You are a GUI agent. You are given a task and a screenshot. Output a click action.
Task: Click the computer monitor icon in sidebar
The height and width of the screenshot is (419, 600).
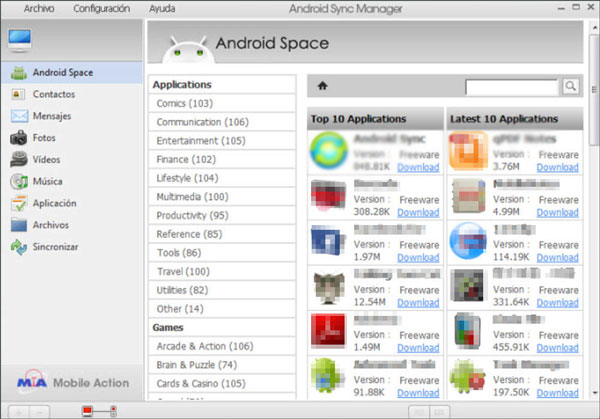click(20, 40)
